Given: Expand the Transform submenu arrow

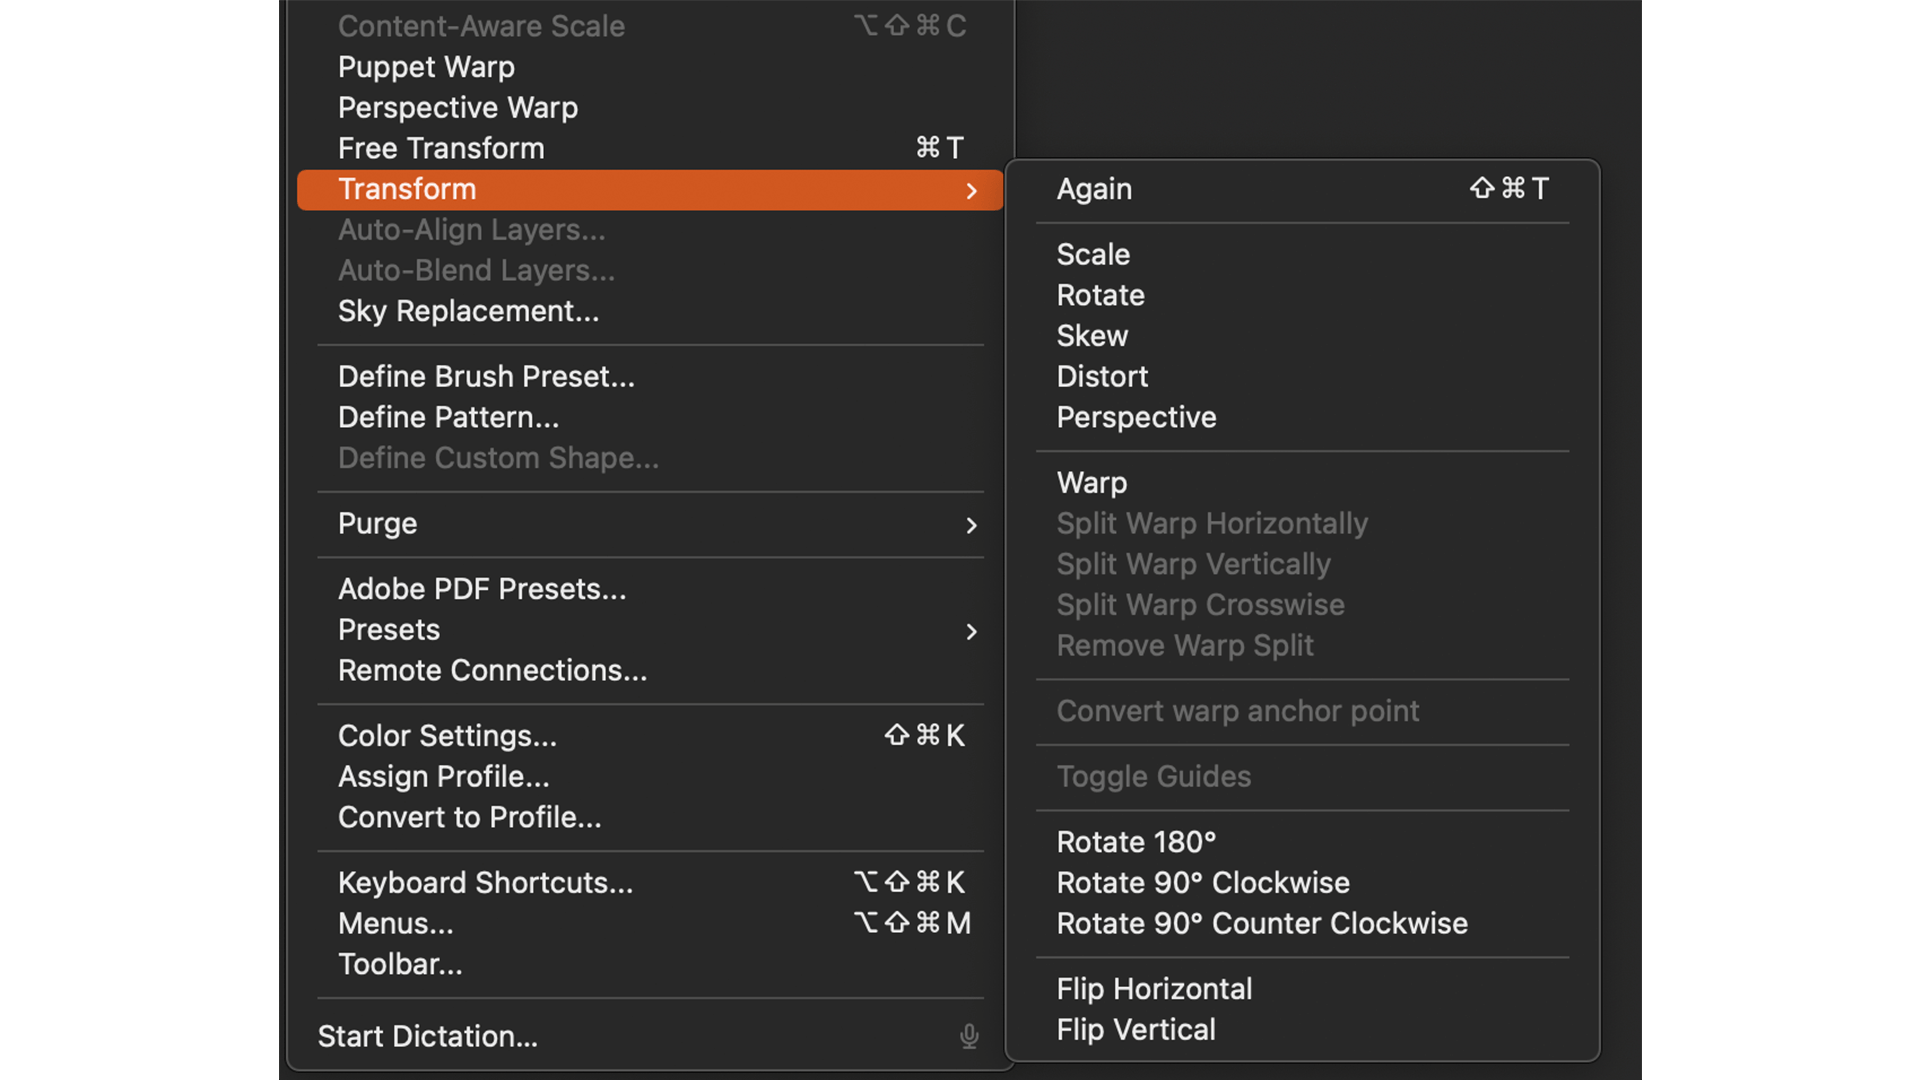Looking at the screenshot, I should click(971, 190).
